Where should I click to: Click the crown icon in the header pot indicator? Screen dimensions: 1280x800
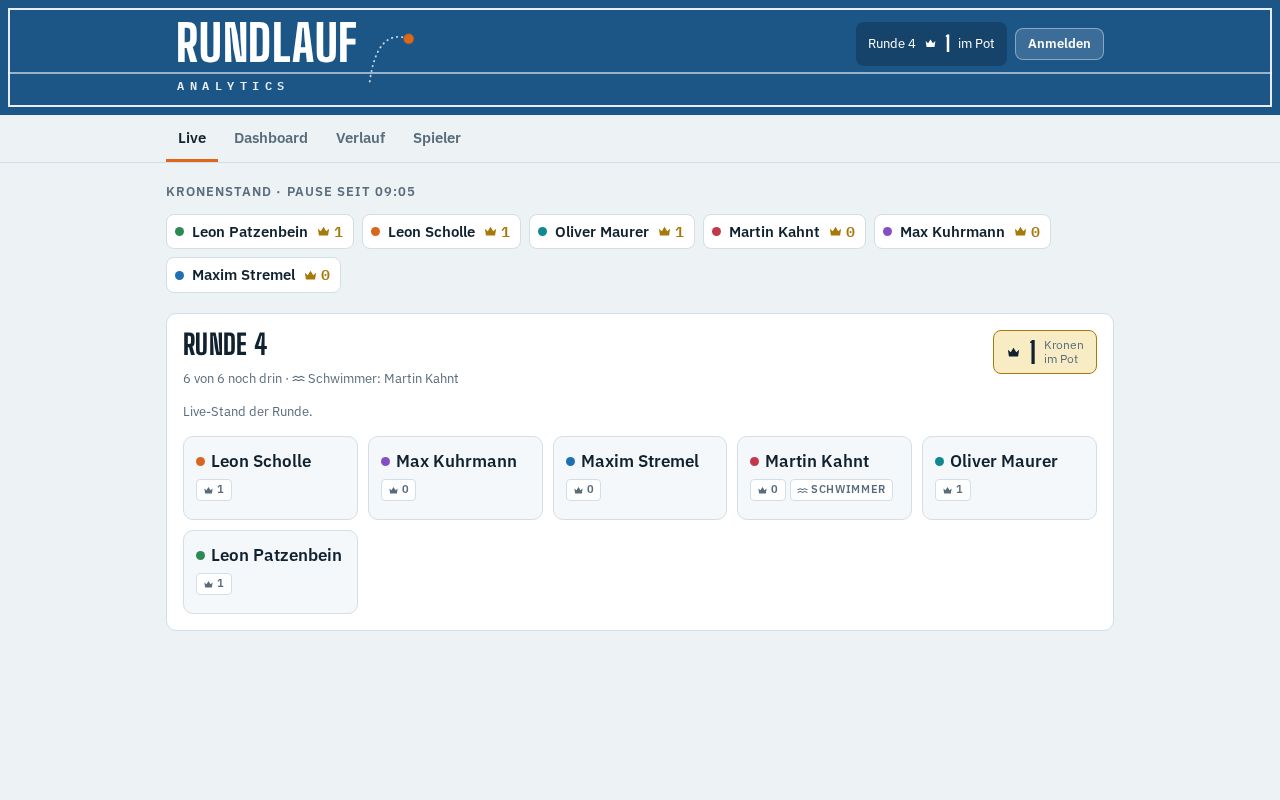pos(930,44)
